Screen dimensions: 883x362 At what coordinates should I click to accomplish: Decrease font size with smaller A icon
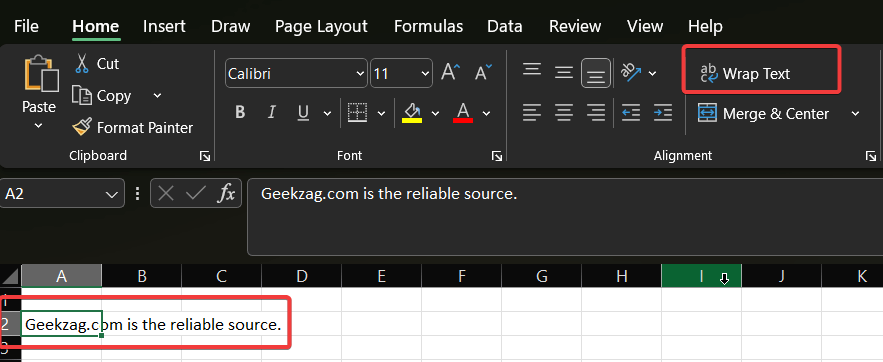click(x=483, y=73)
